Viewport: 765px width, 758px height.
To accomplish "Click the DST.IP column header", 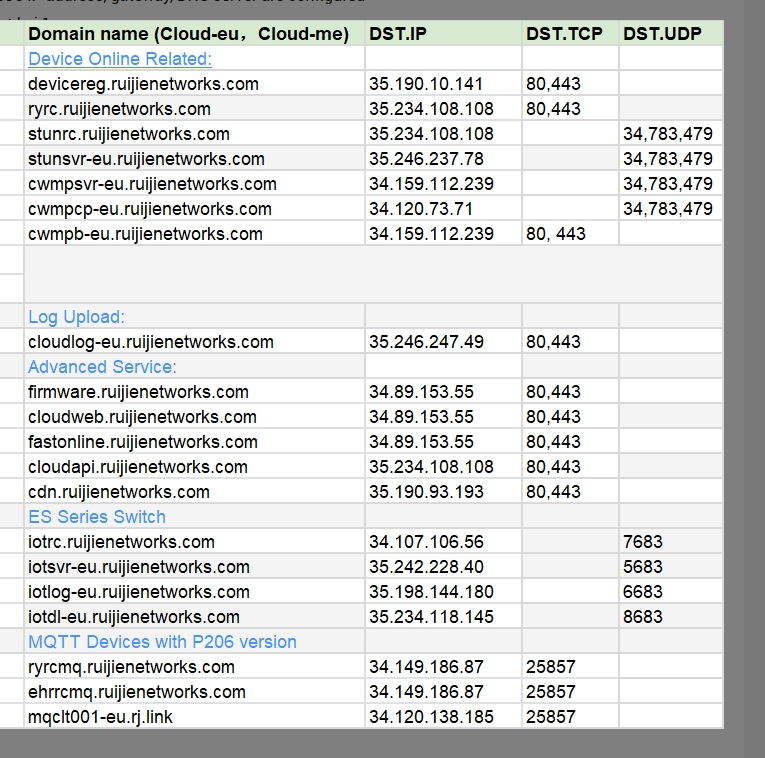I will (398, 34).
